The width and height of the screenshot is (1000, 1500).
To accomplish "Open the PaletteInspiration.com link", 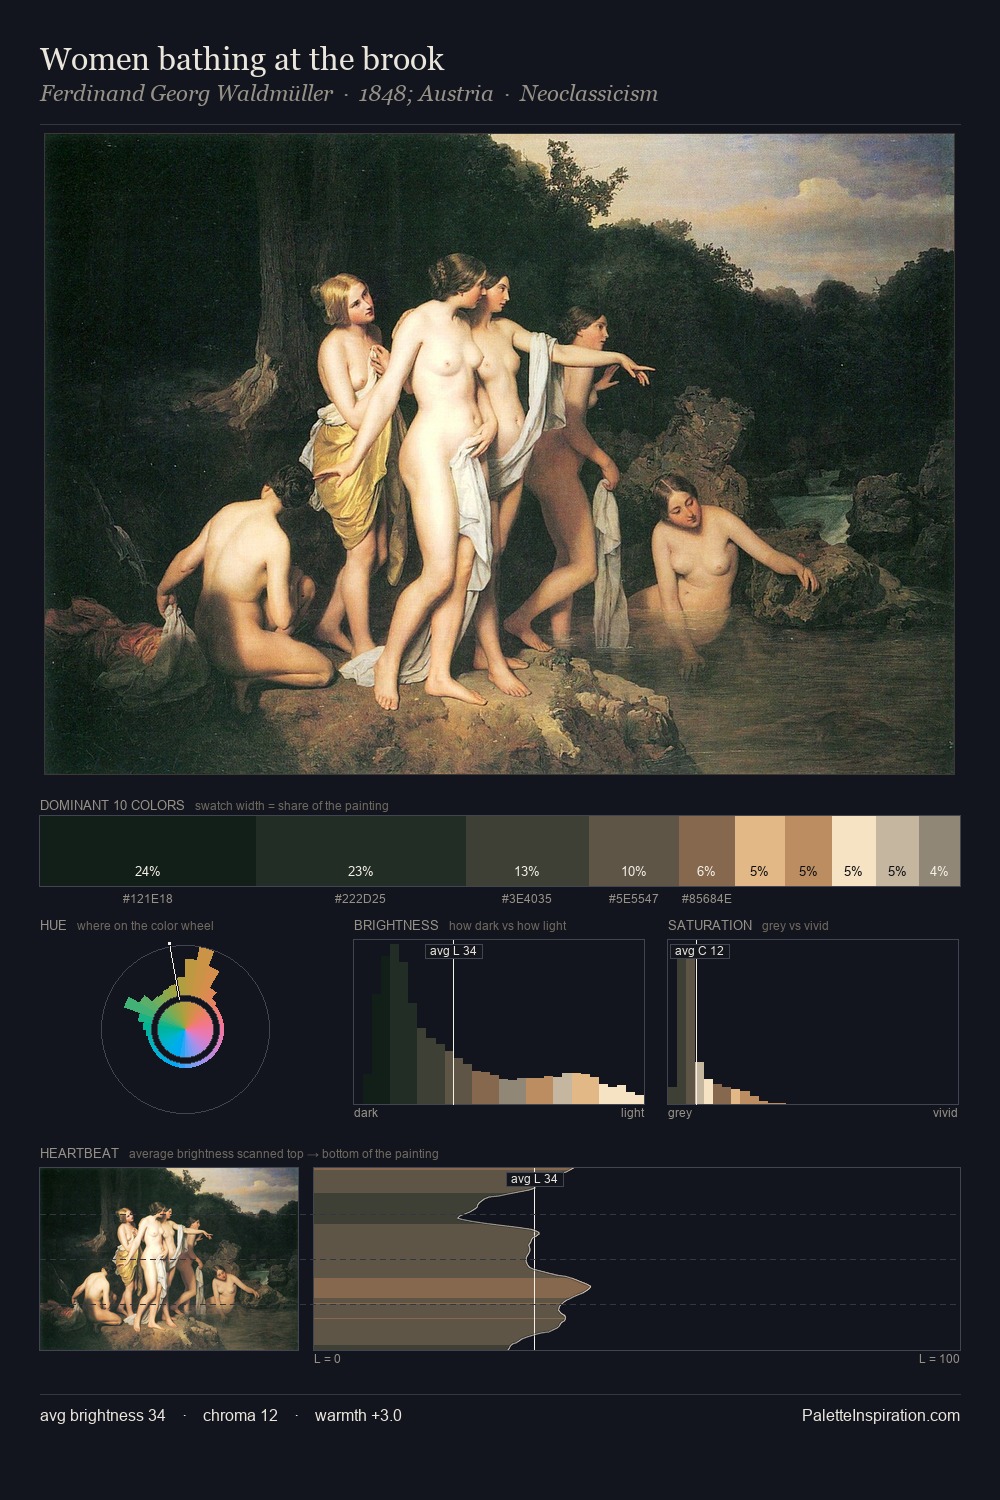I will coord(881,1415).
